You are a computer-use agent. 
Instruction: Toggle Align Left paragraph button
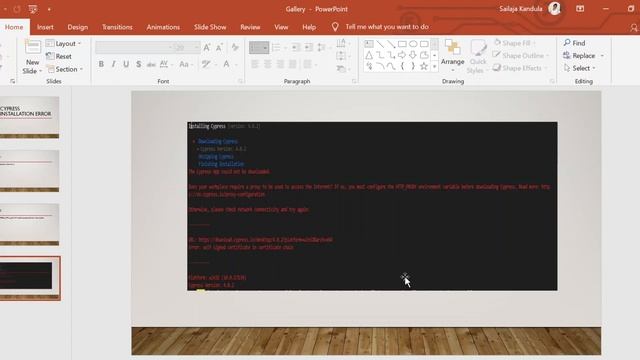(x=255, y=64)
